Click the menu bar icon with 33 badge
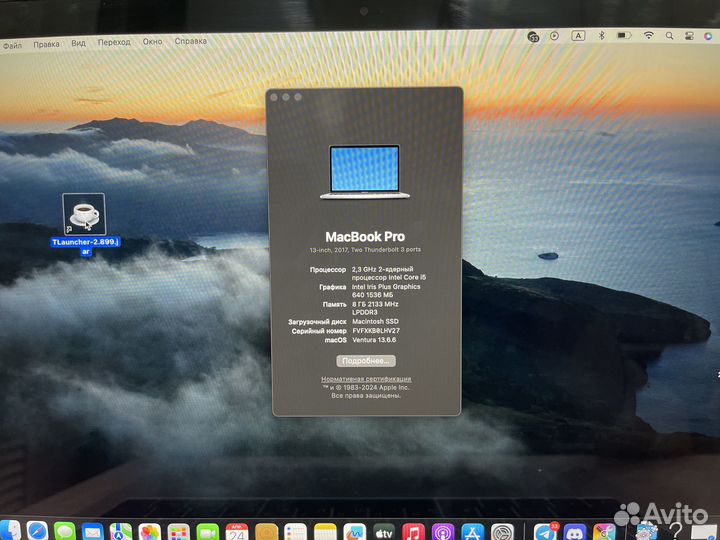 pyautogui.click(x=534, y=37)
